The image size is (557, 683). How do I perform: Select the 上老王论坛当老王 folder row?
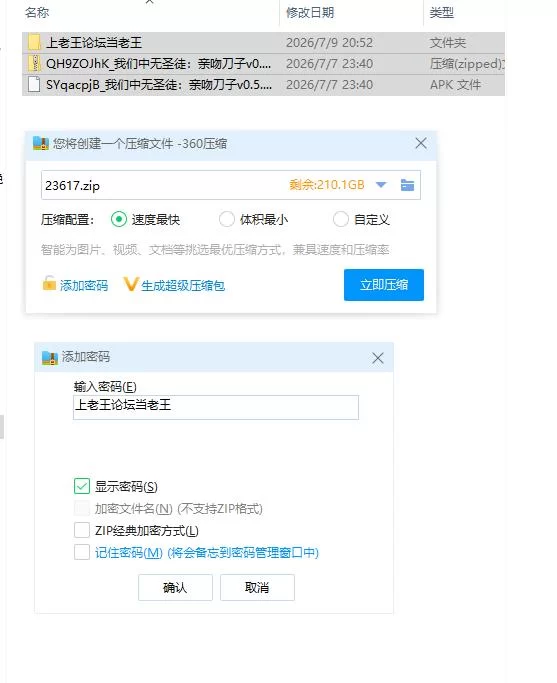coord(263,42)
